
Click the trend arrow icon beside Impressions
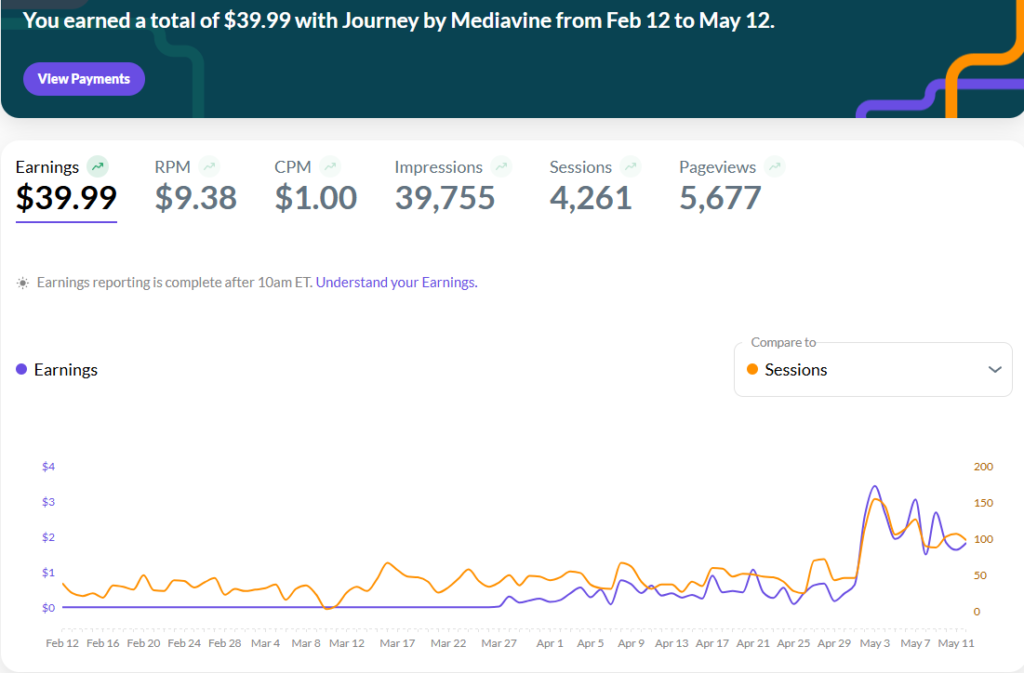tap(501, 167)
